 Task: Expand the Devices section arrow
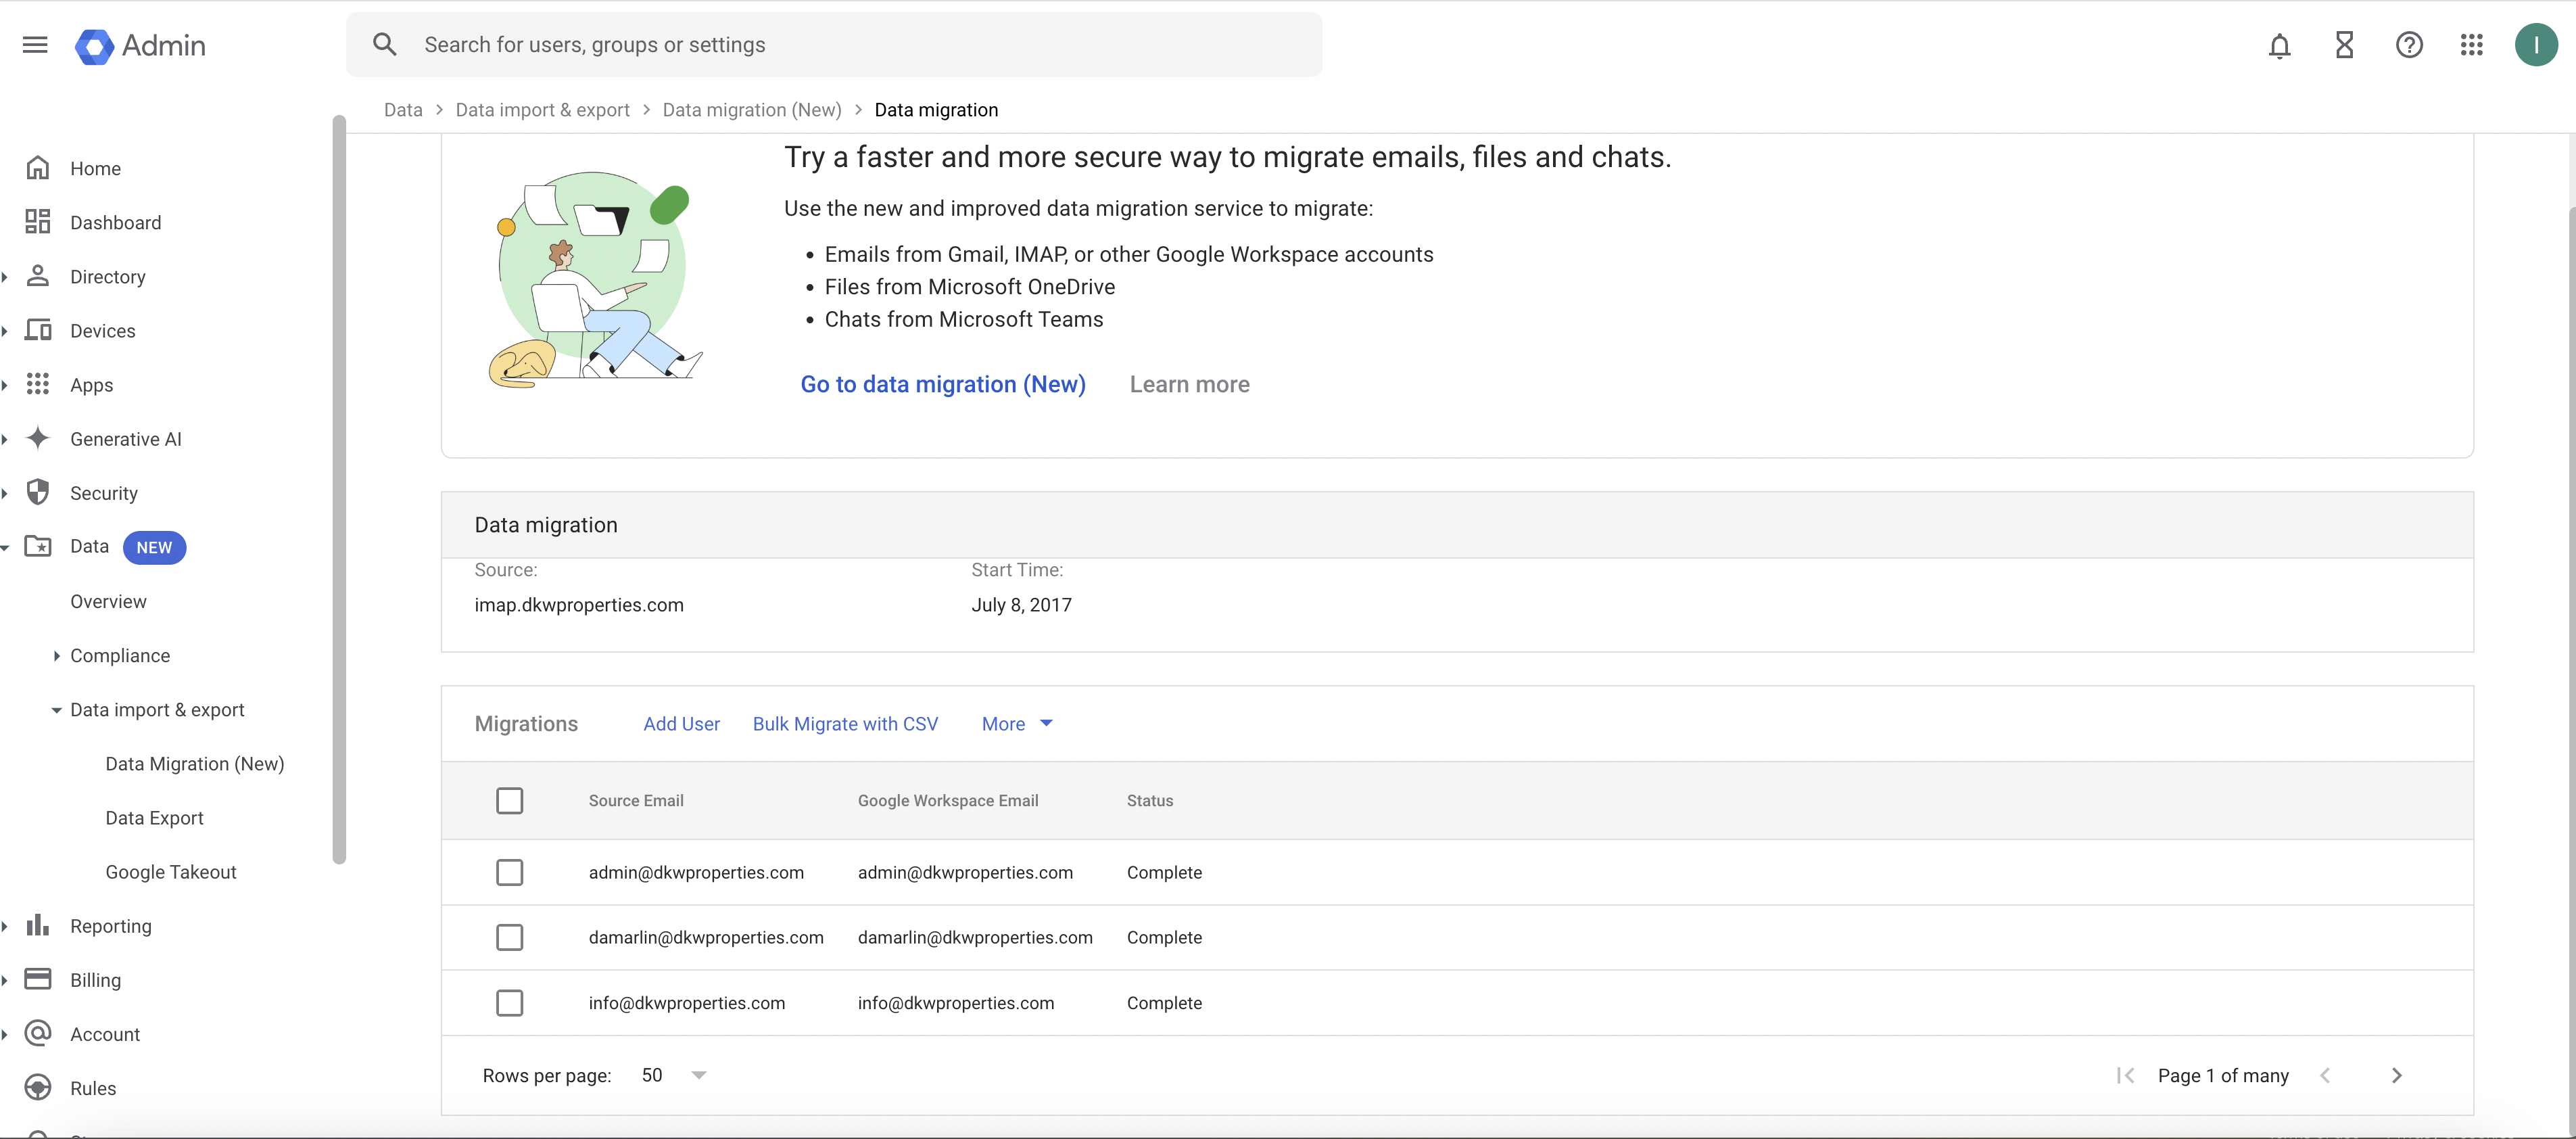[x=5, y=331]
